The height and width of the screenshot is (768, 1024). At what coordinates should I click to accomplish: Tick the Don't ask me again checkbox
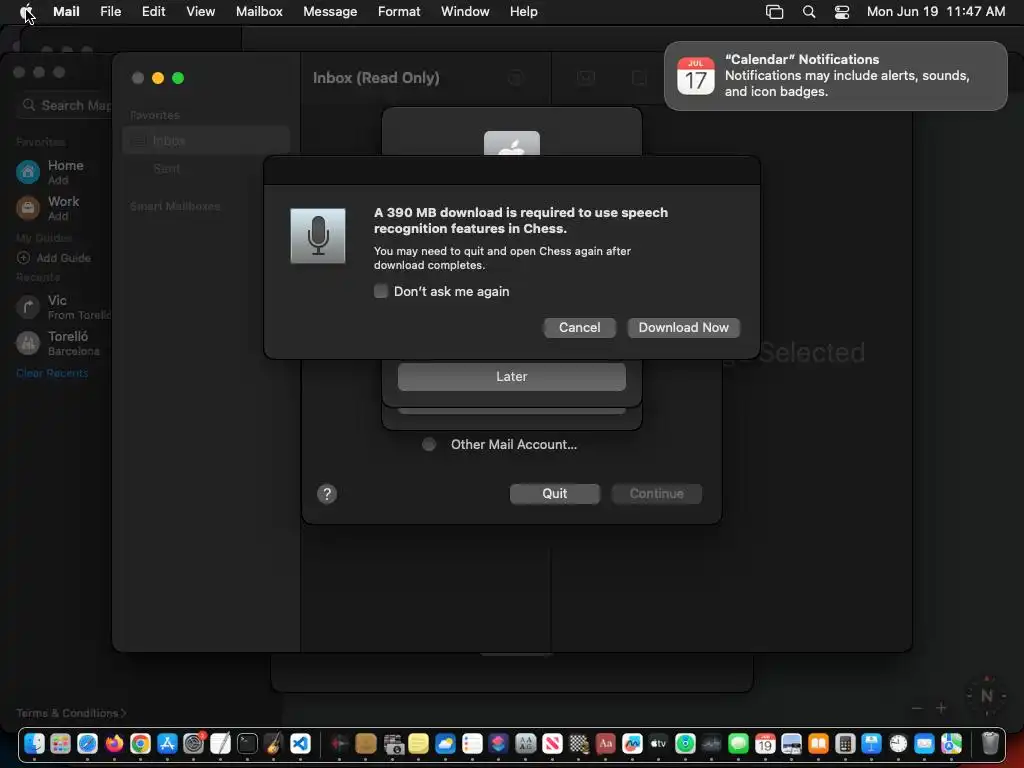point(381,291)
